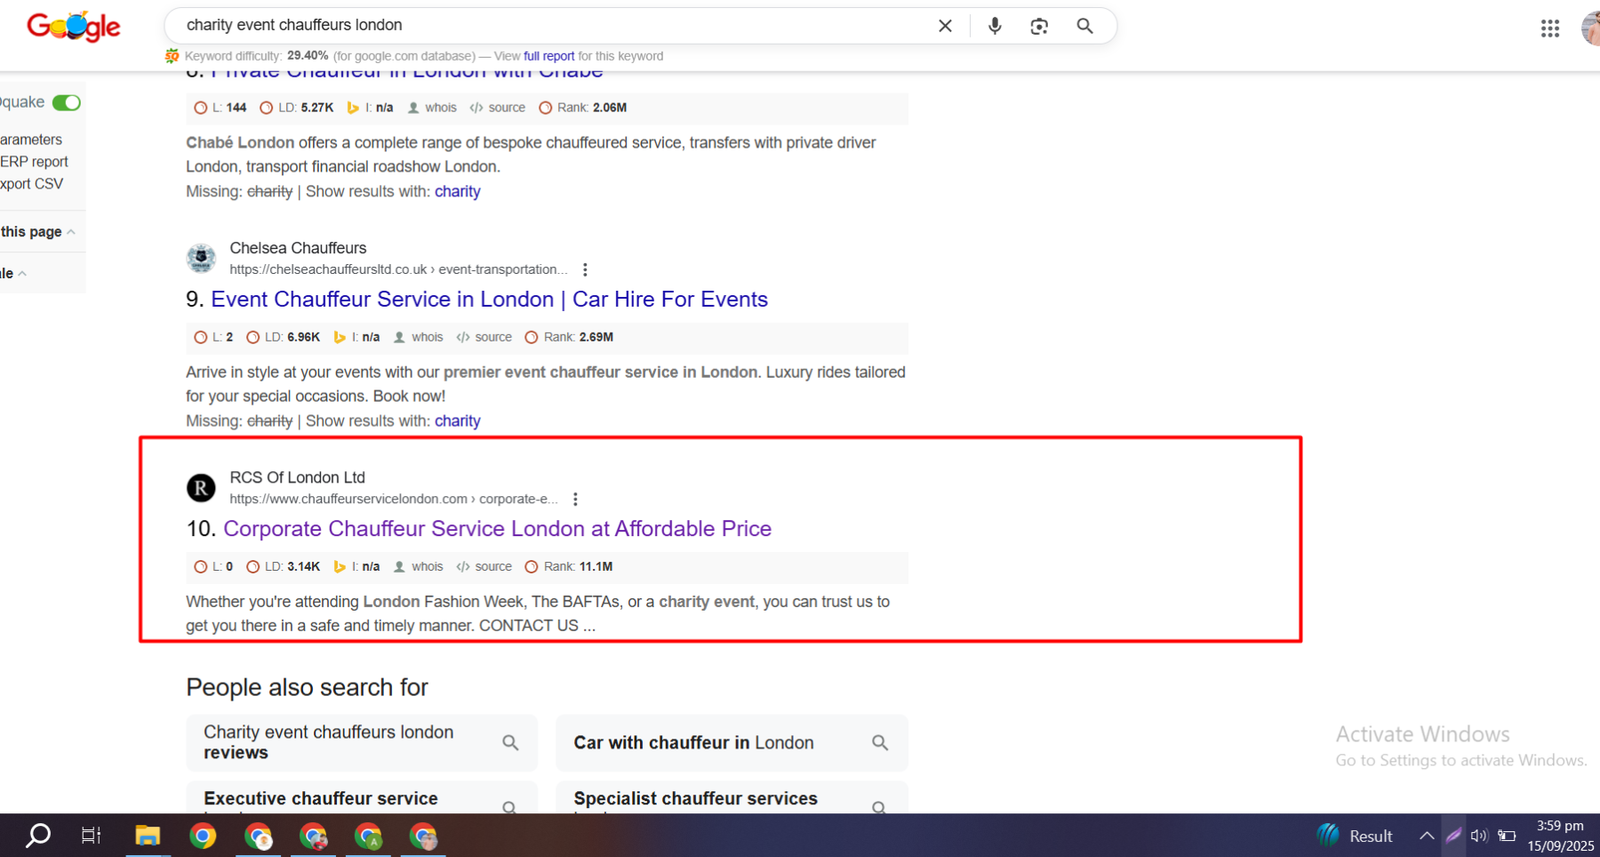Open the SERP report sidebar item

[x=34, y=162]
